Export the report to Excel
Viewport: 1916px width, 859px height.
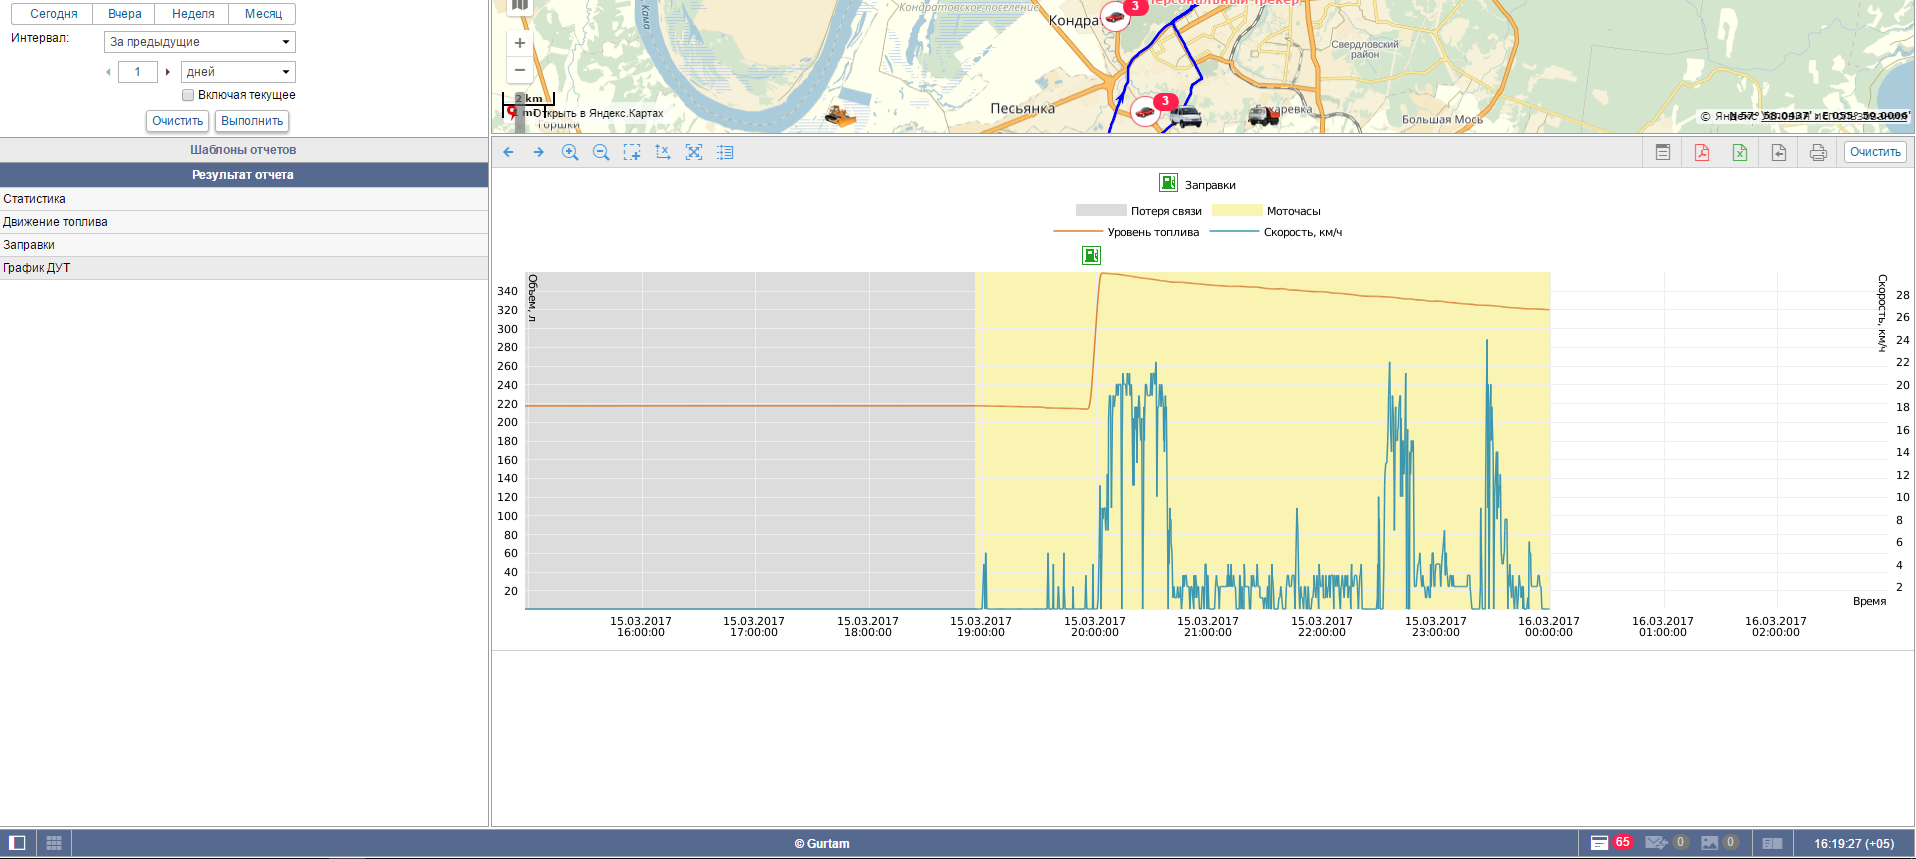click(1740, 152)
